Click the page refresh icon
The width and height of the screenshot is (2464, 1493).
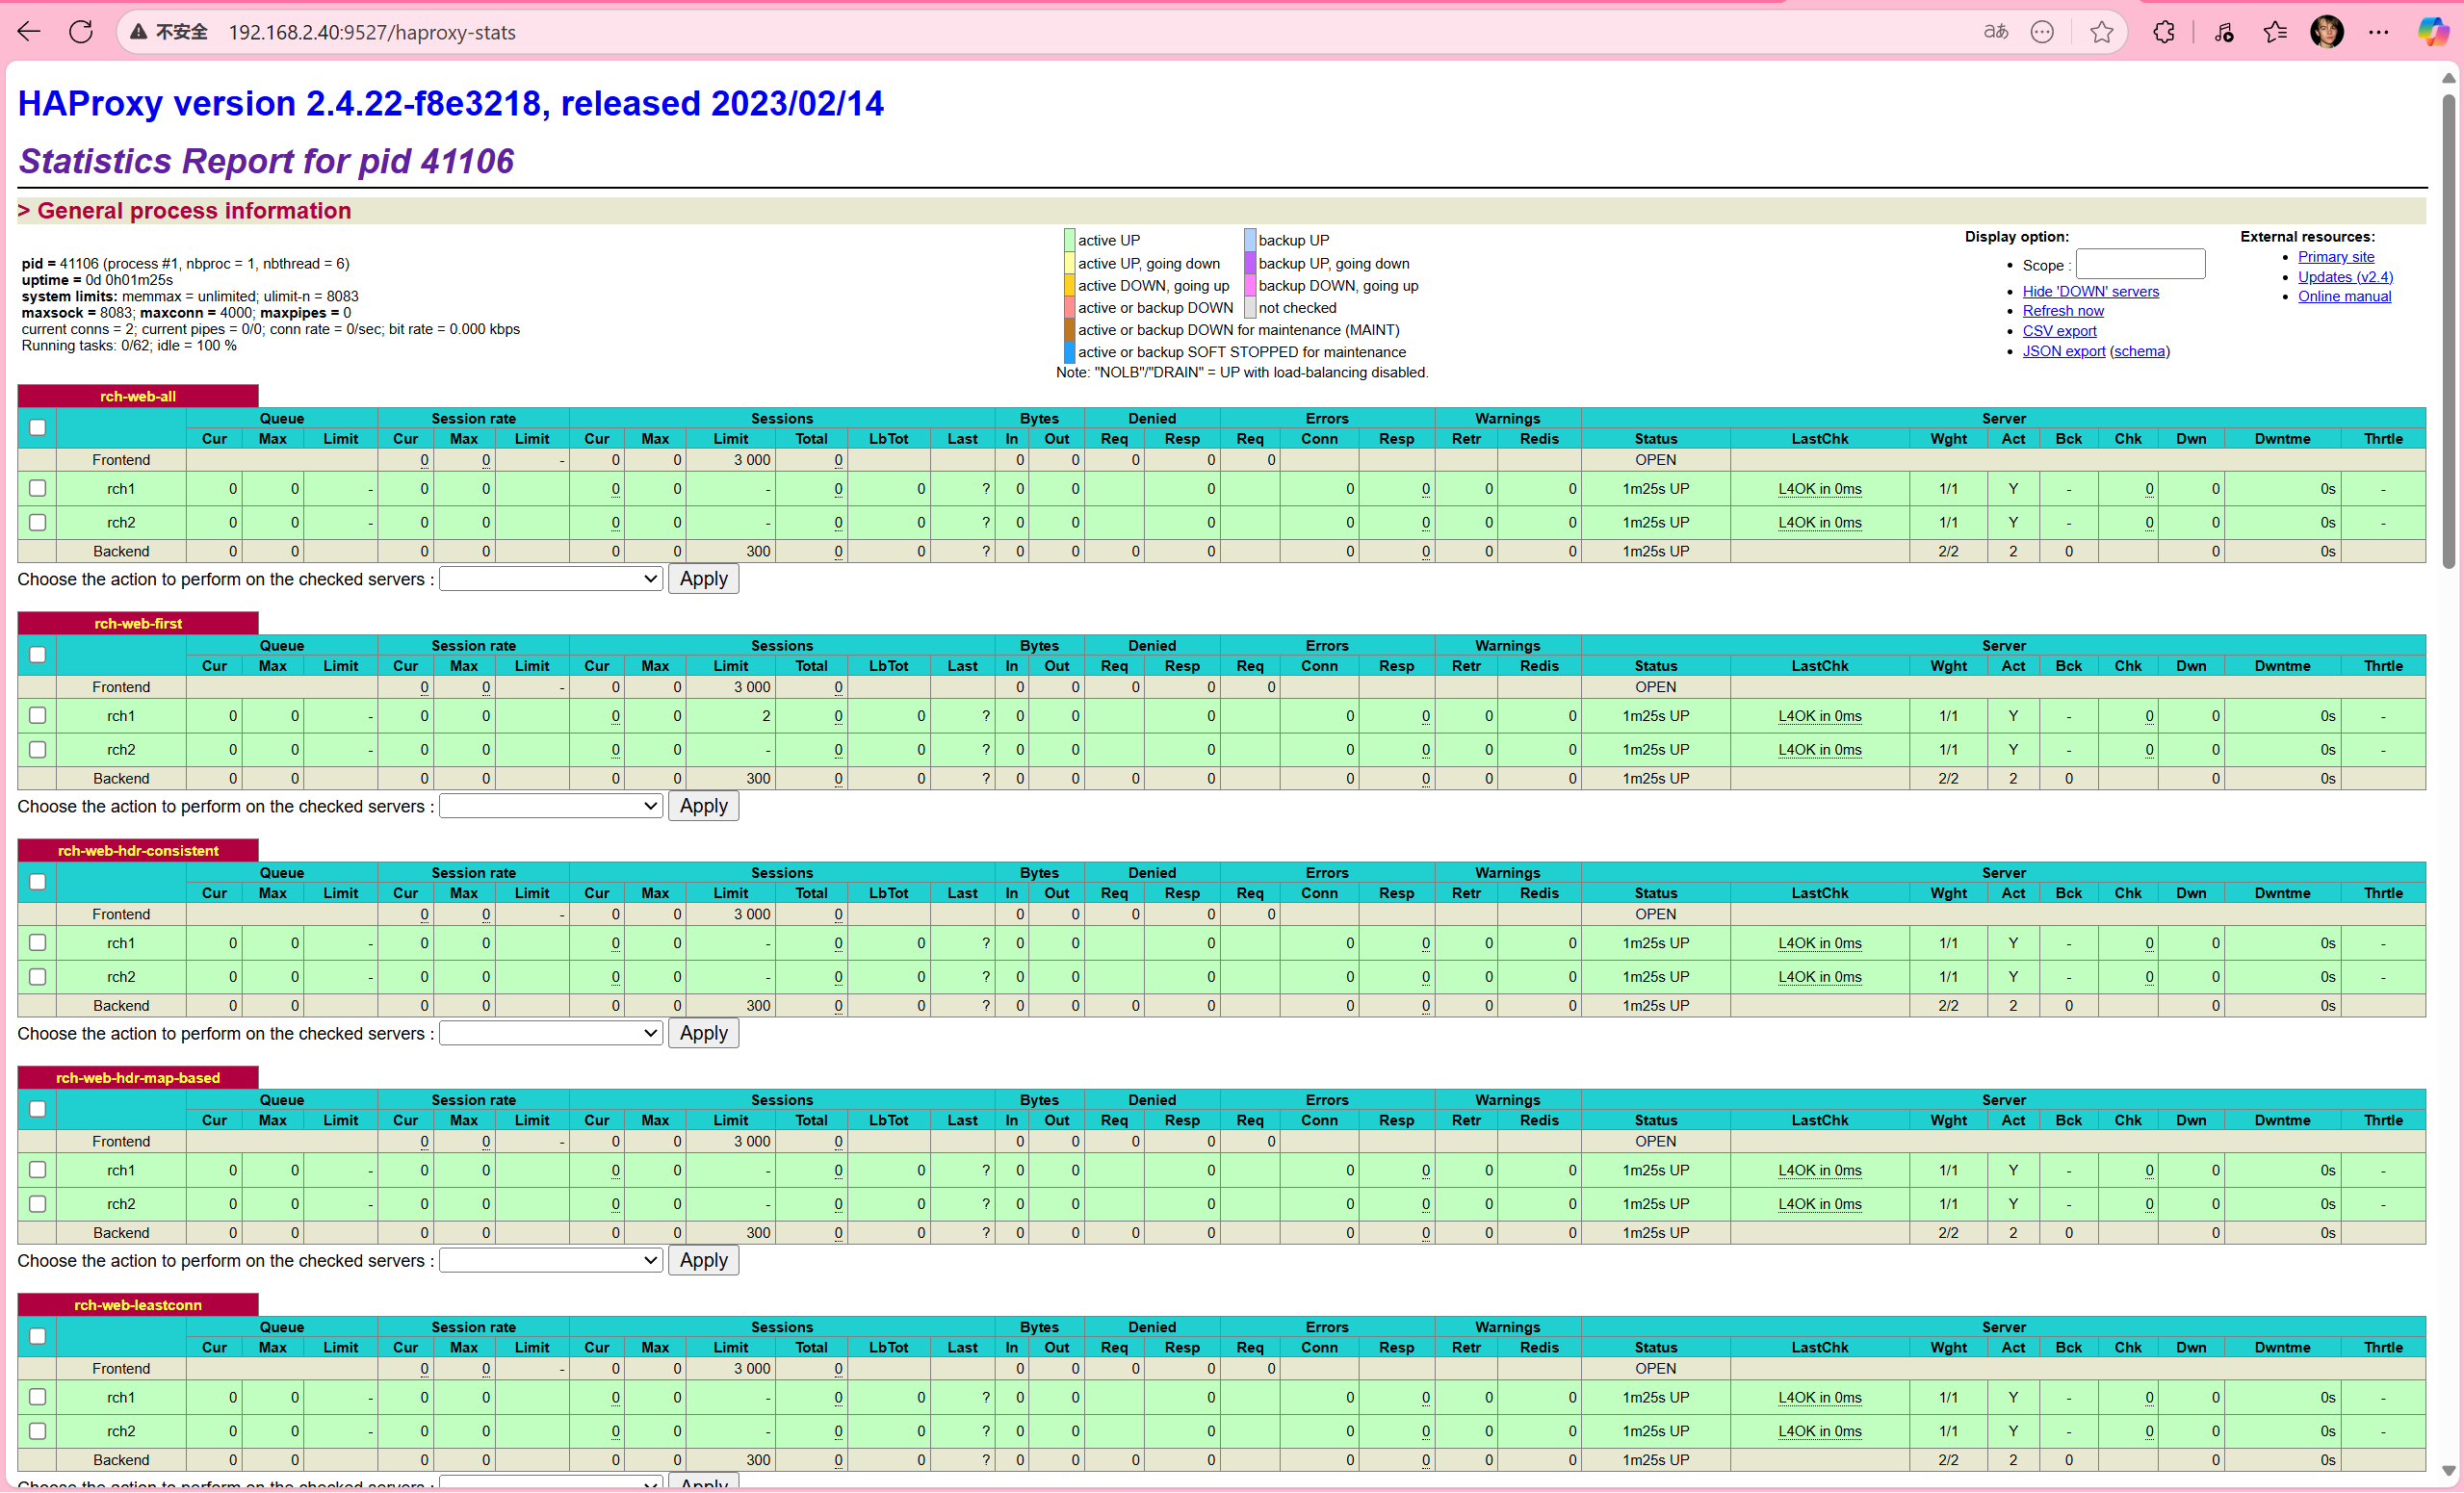81,32
